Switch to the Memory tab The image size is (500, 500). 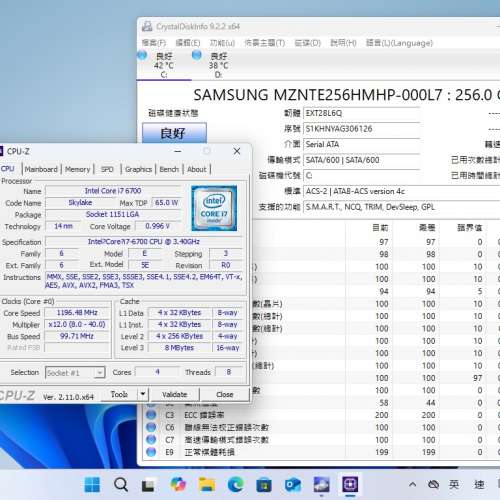pos(77,169)
